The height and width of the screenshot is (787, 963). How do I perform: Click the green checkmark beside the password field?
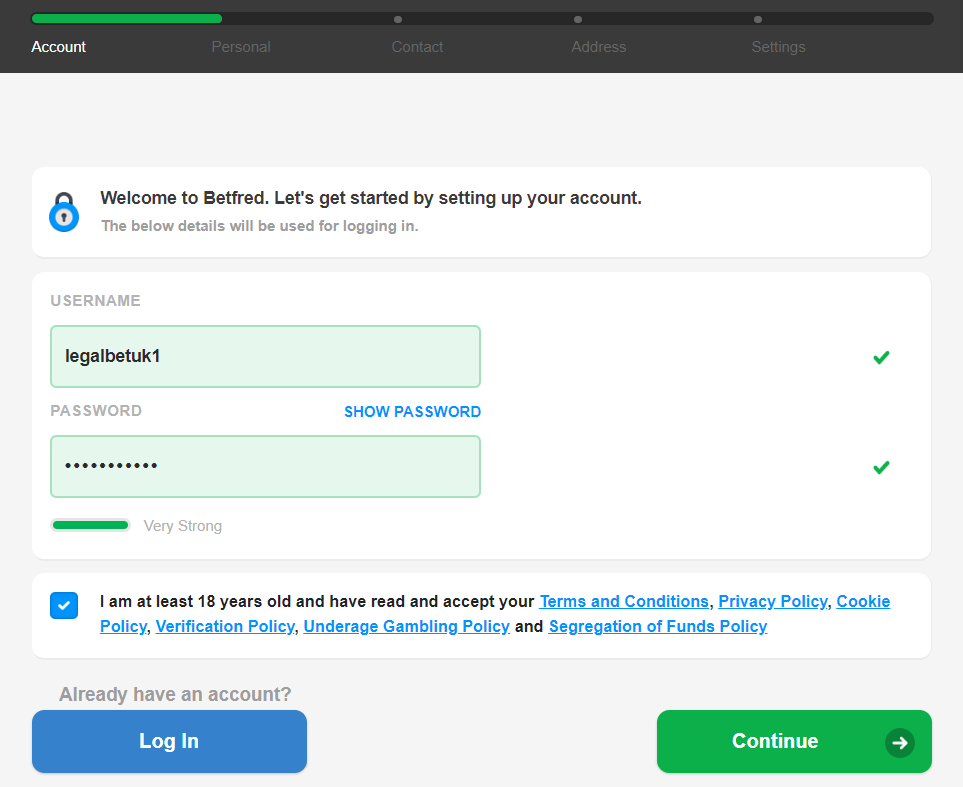(x=881, y=468)
